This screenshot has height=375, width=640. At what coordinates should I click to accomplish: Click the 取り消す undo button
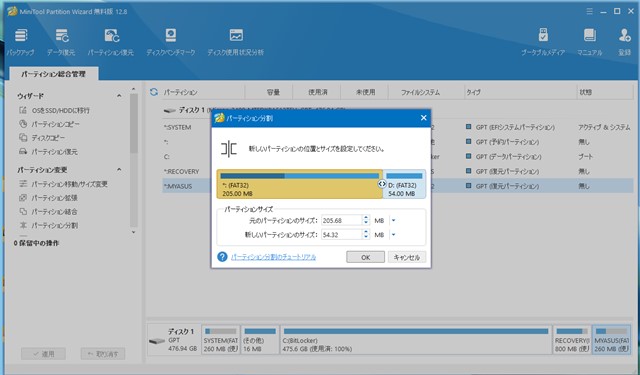coord(103,354)
